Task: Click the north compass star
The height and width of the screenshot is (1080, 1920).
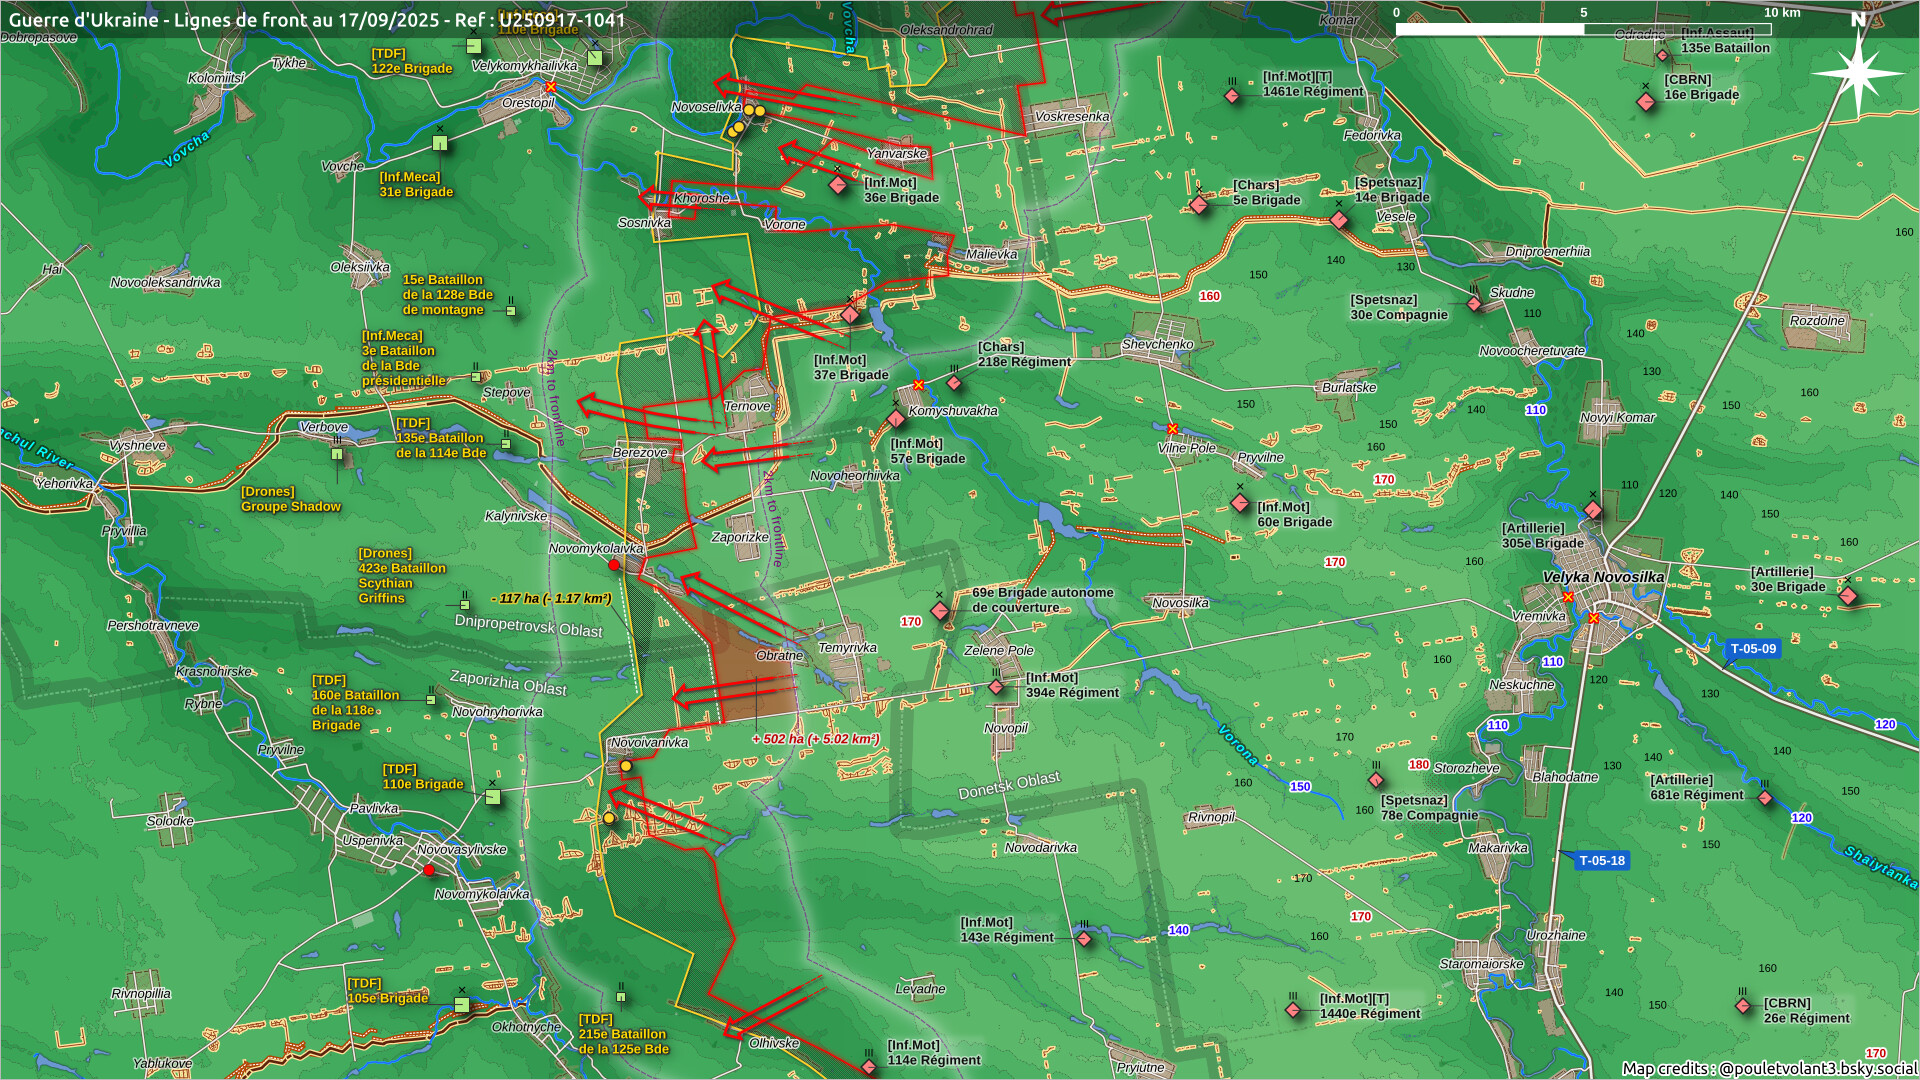Action: (x=1858, y=72)
